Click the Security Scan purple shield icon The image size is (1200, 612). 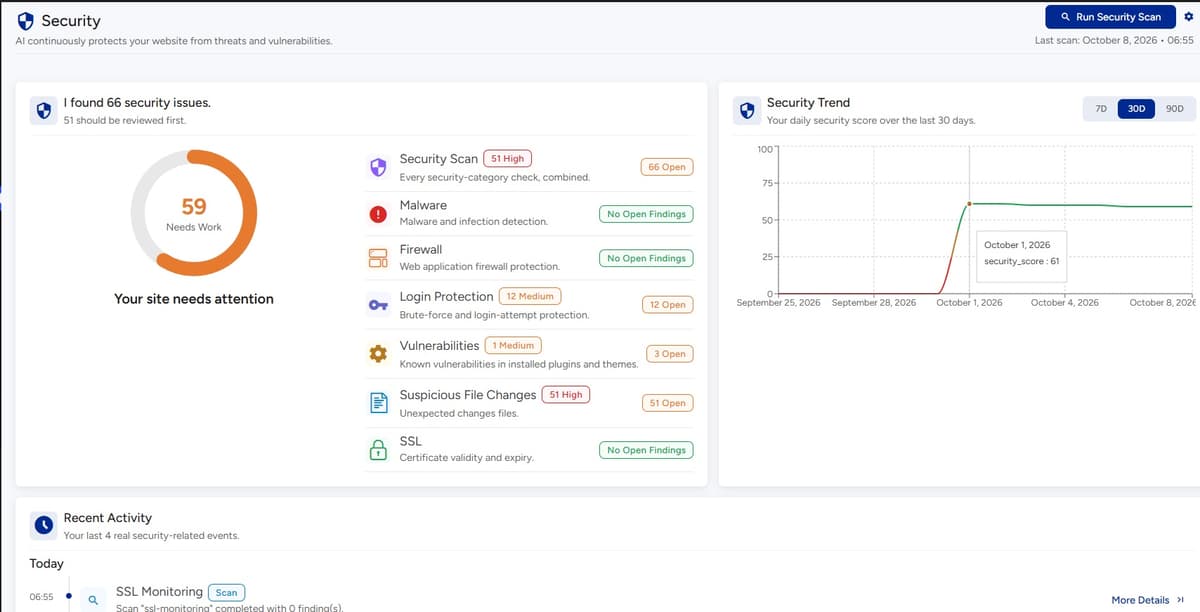point(378,167)
